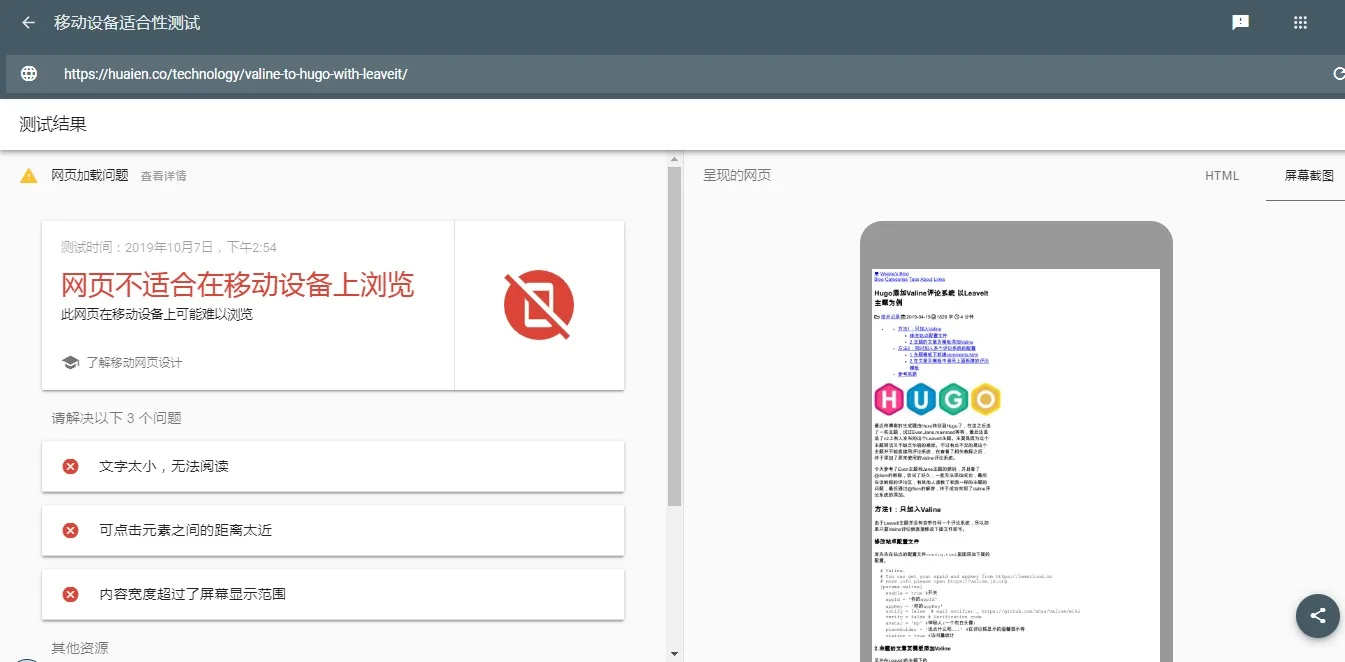Viewport: 1345px width, 662px height.
Task: Click the 网页加载问题 label
Action: coord(90,176)
